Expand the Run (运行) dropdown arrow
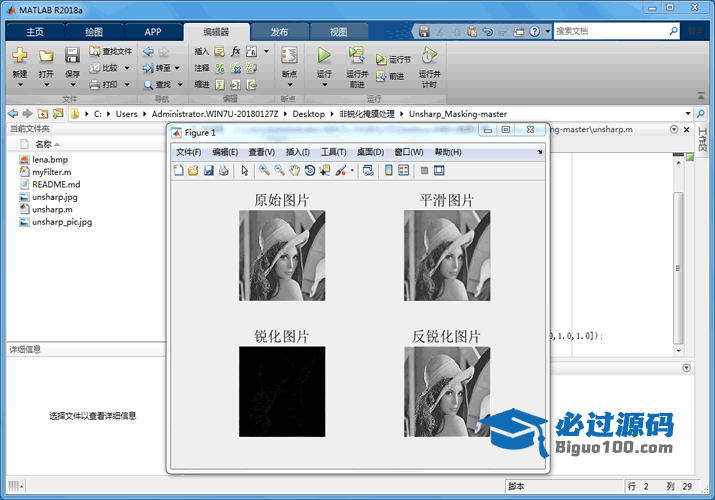The height and width of the screenshot is (500, 715). [324, 84]
